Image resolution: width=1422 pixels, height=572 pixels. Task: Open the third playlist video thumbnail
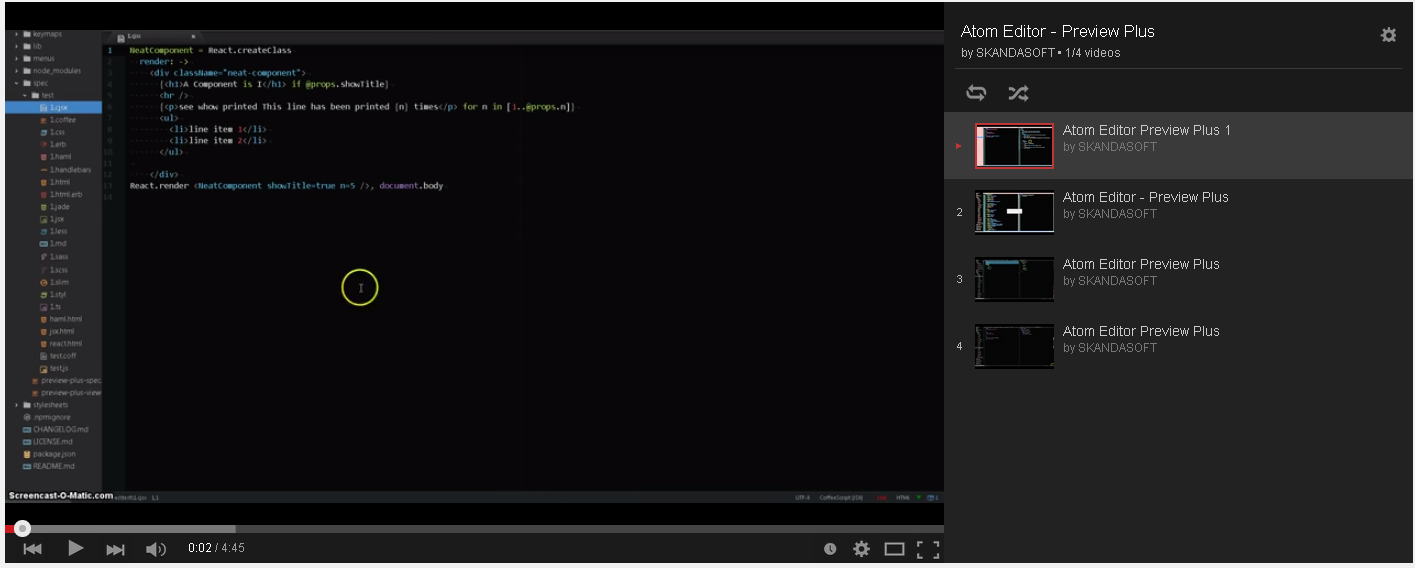(x=1014, y=279)
